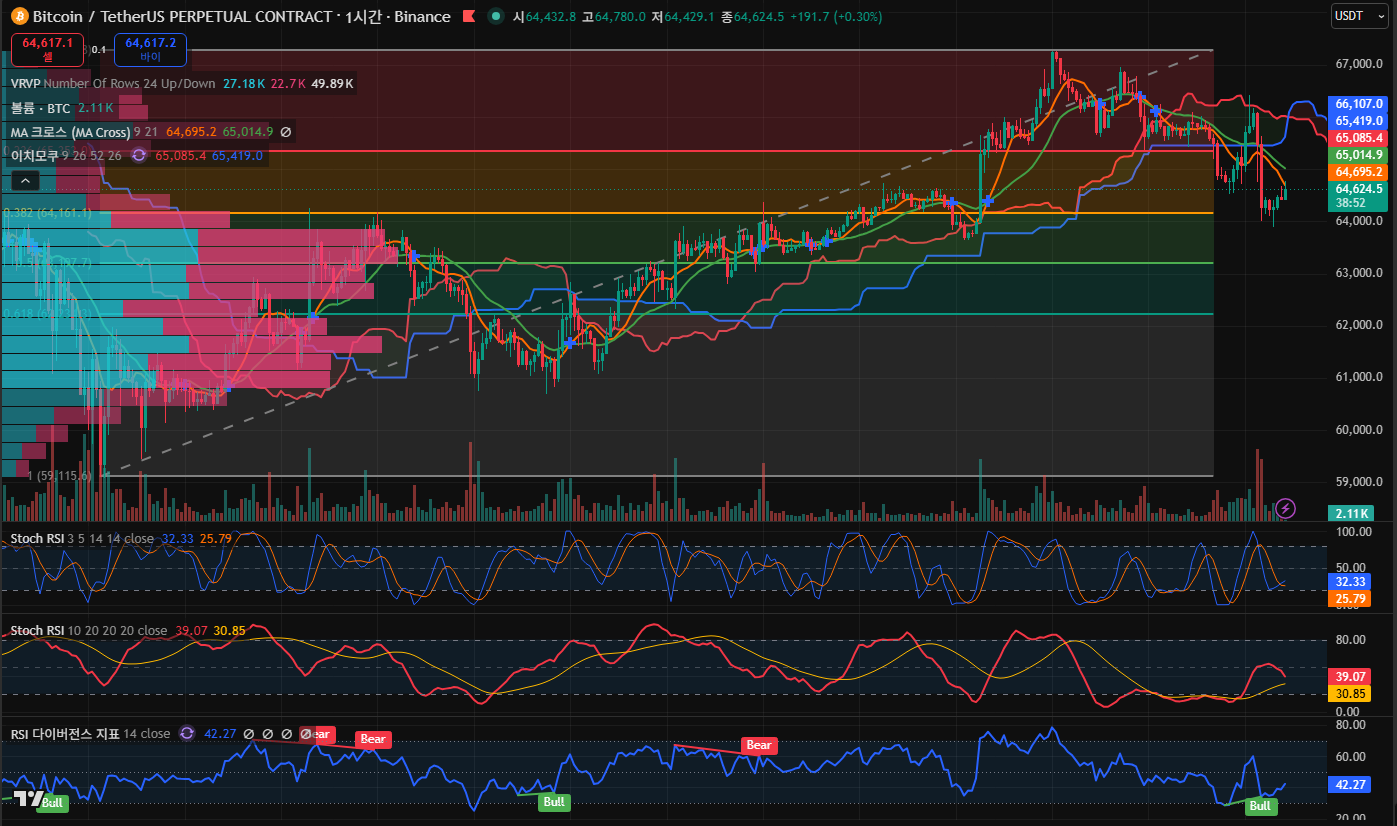Click the blue 바이 buy button
This screenshot has width=1397, height=826.
150,49
